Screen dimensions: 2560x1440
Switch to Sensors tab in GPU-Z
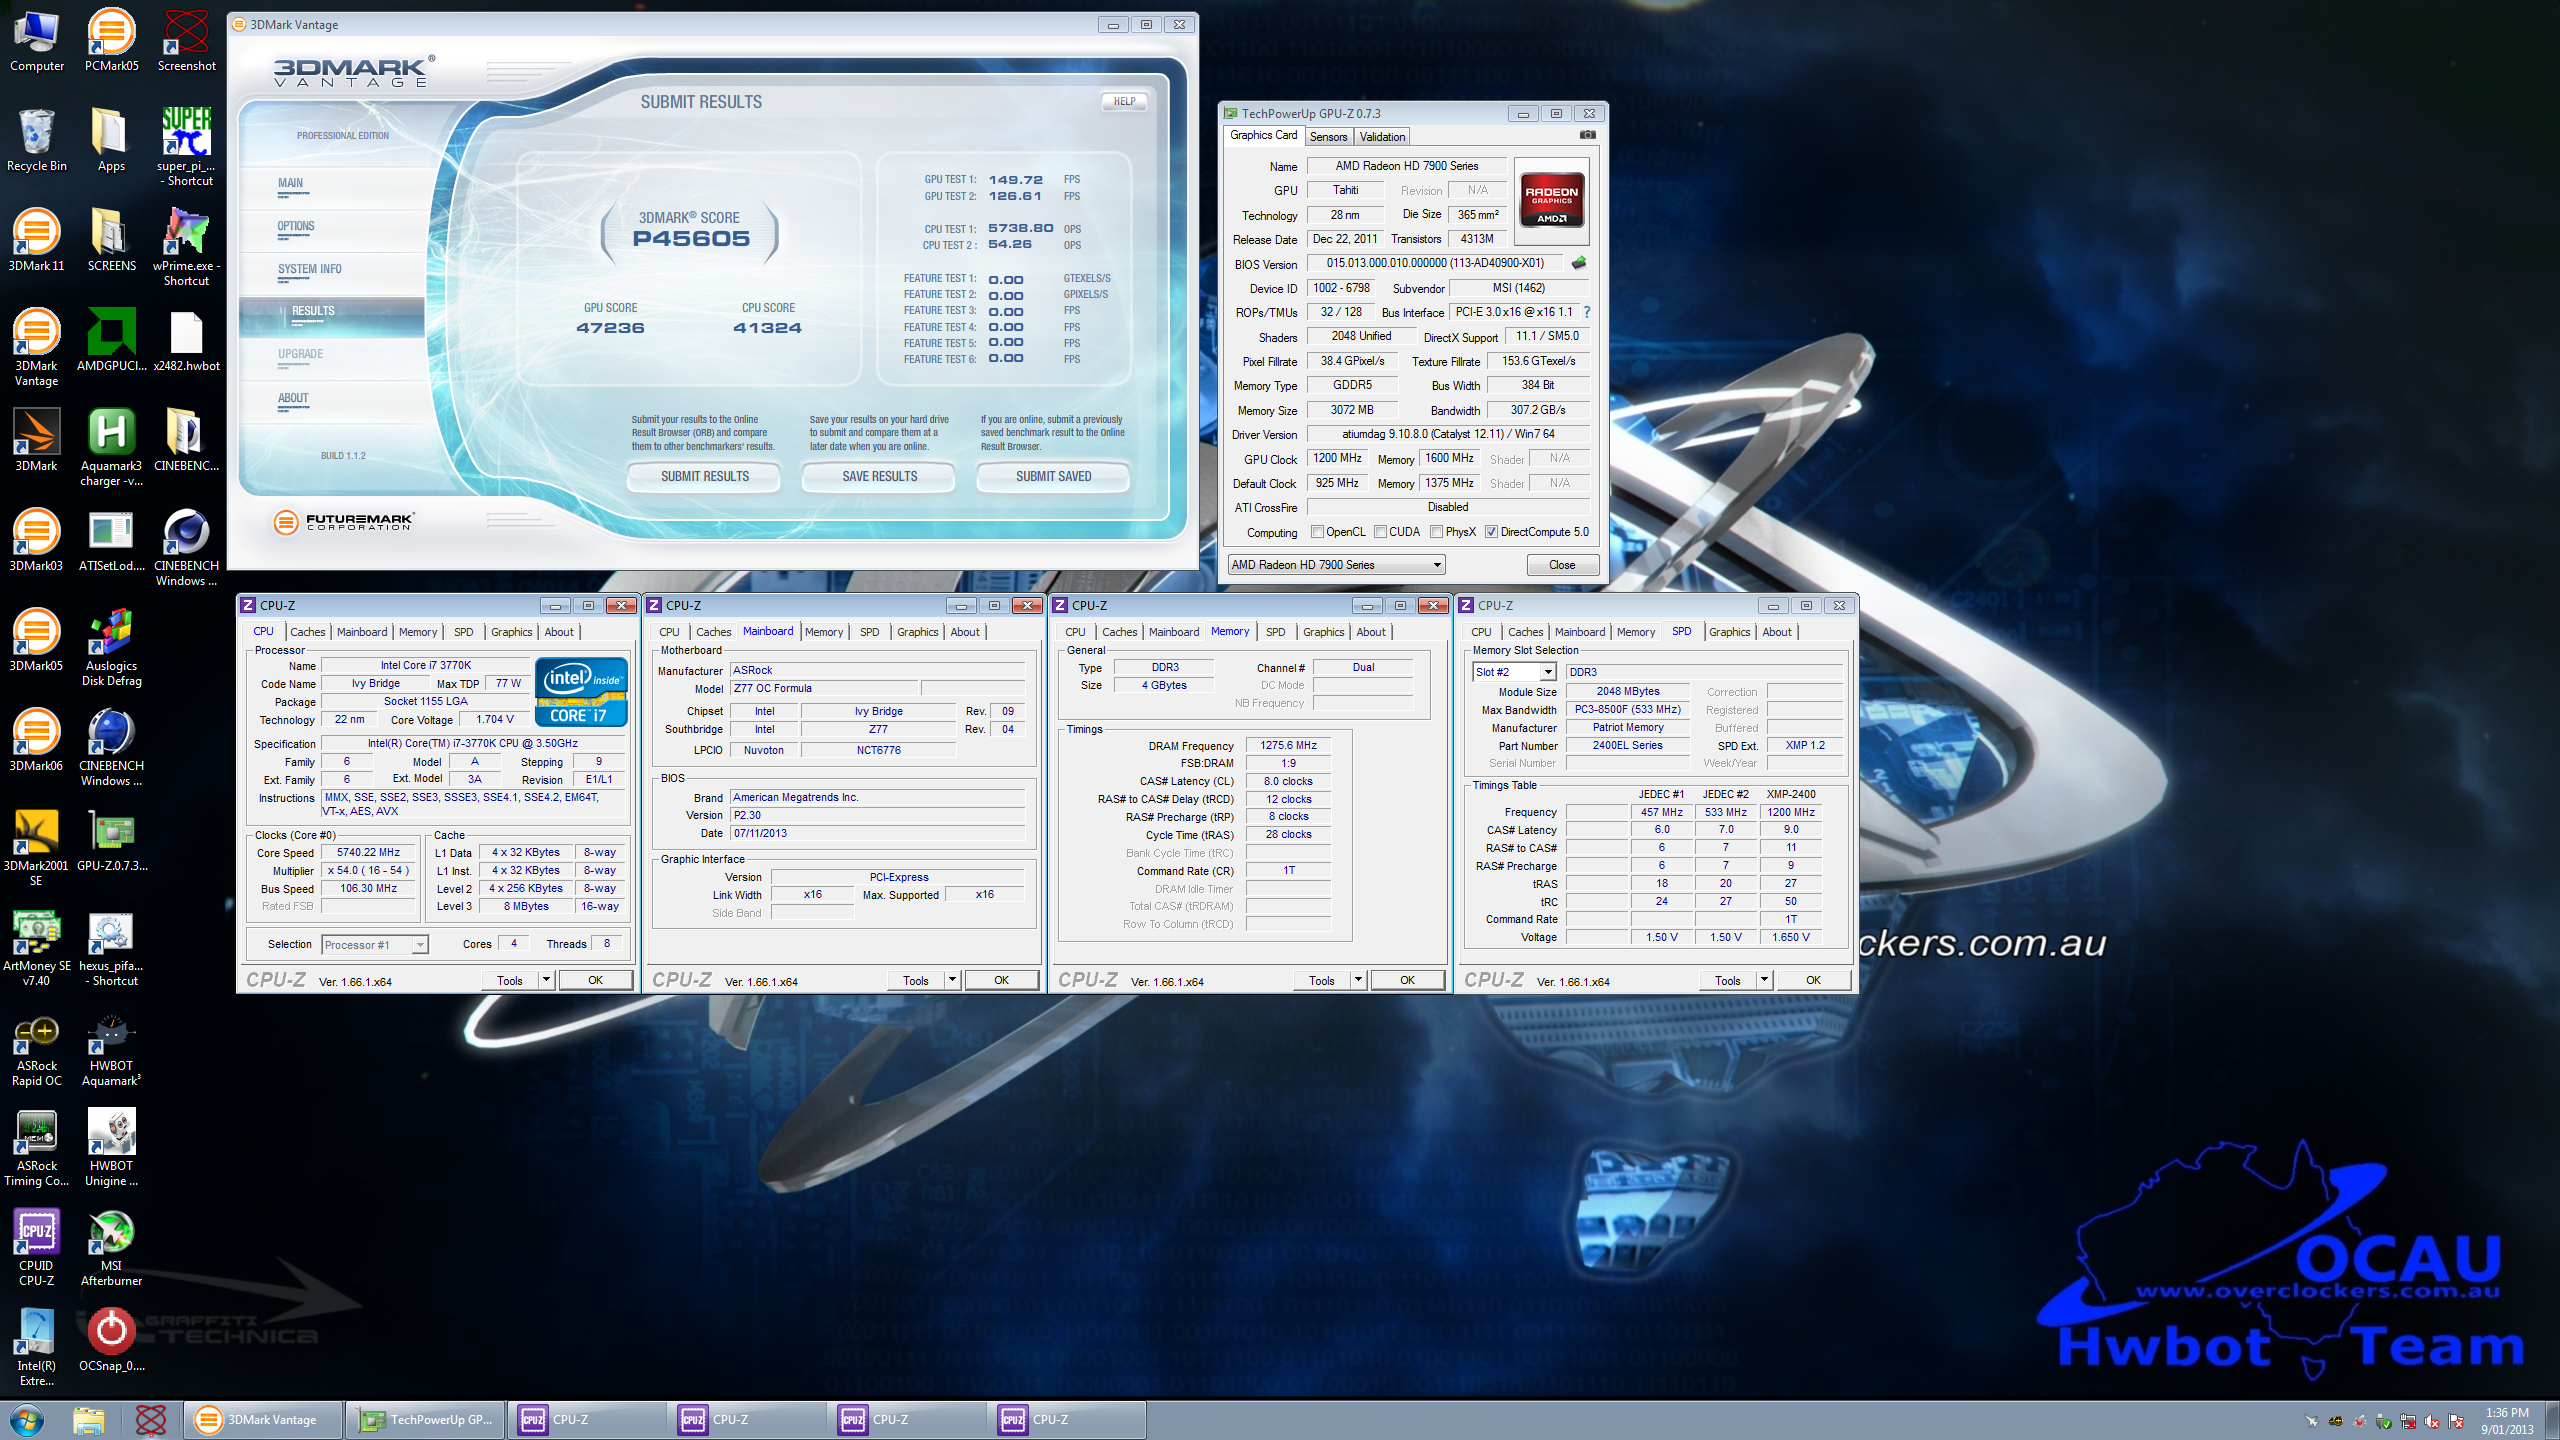coord(1328,137)
